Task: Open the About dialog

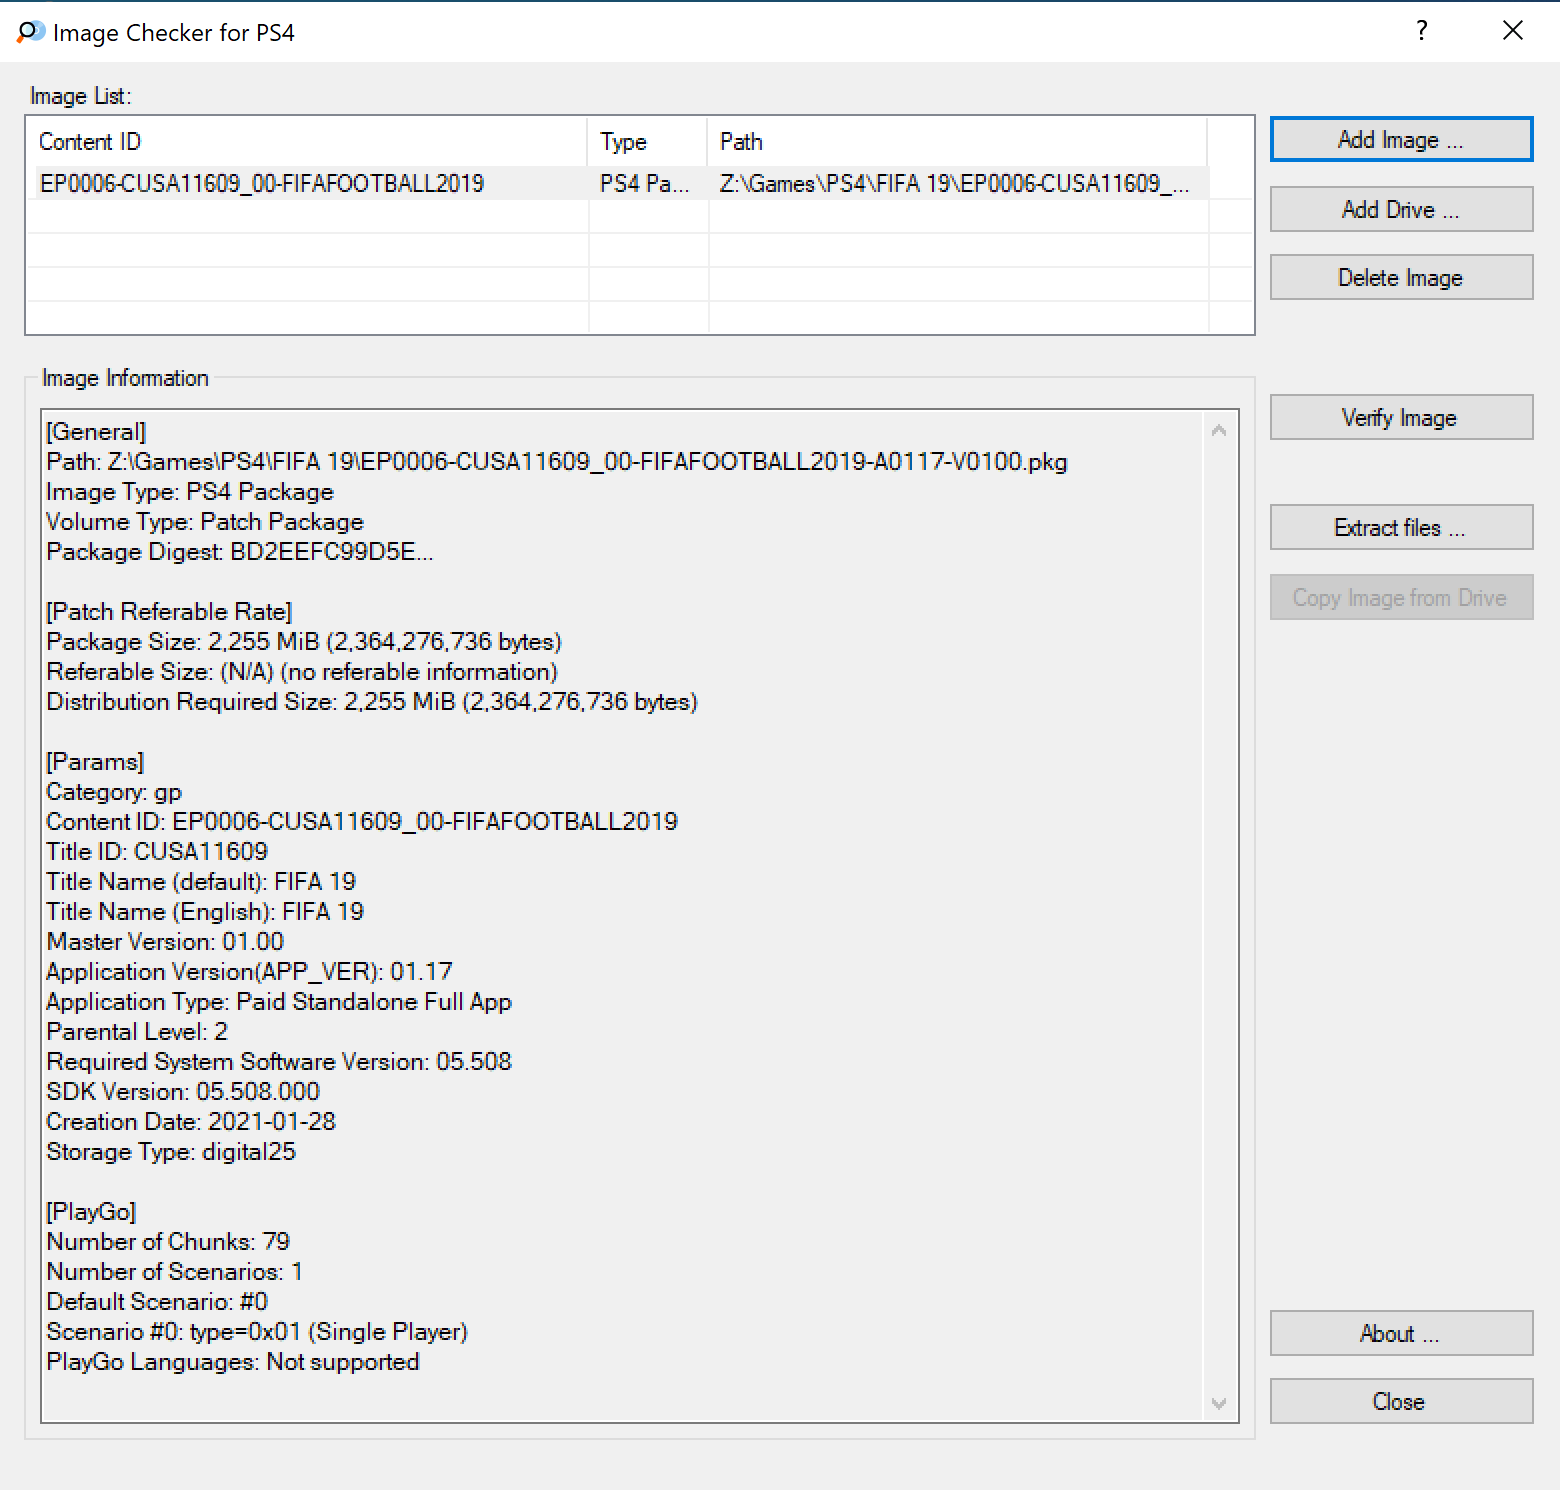Action: tap(1401, 1333)
